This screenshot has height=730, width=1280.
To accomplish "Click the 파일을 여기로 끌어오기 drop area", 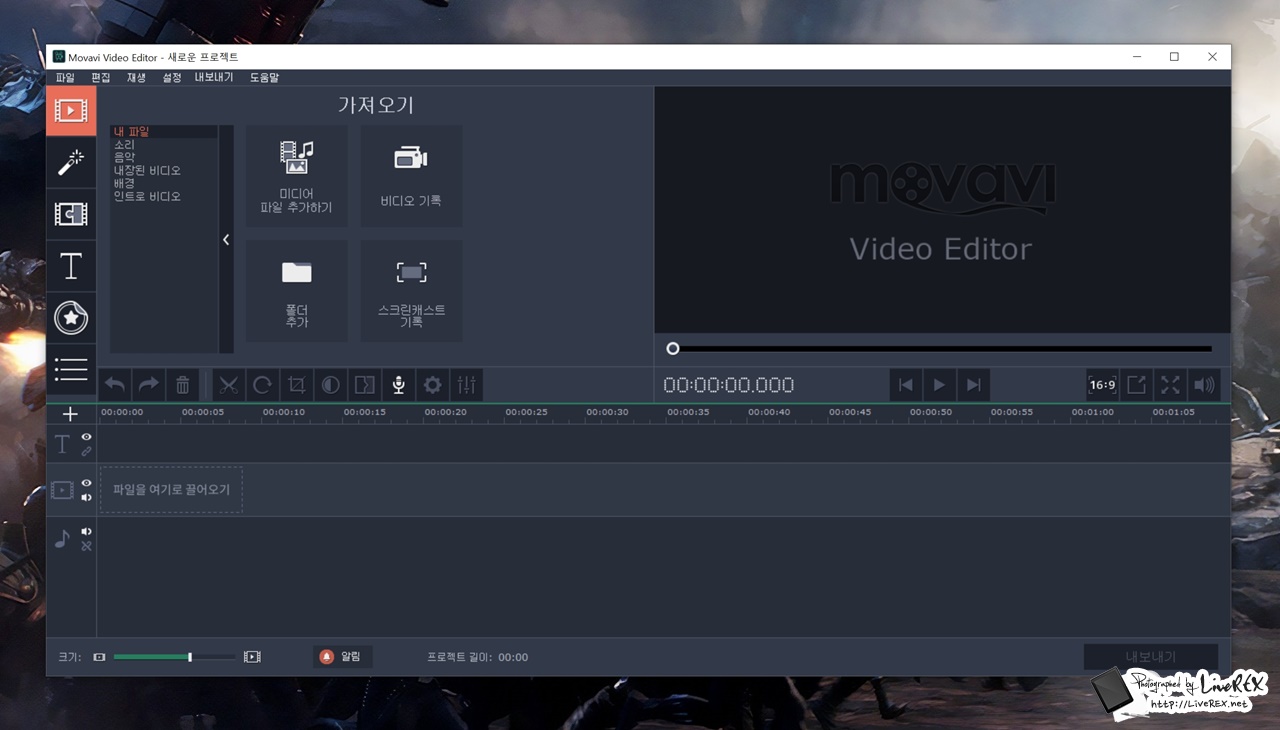I will coord(171,490).
